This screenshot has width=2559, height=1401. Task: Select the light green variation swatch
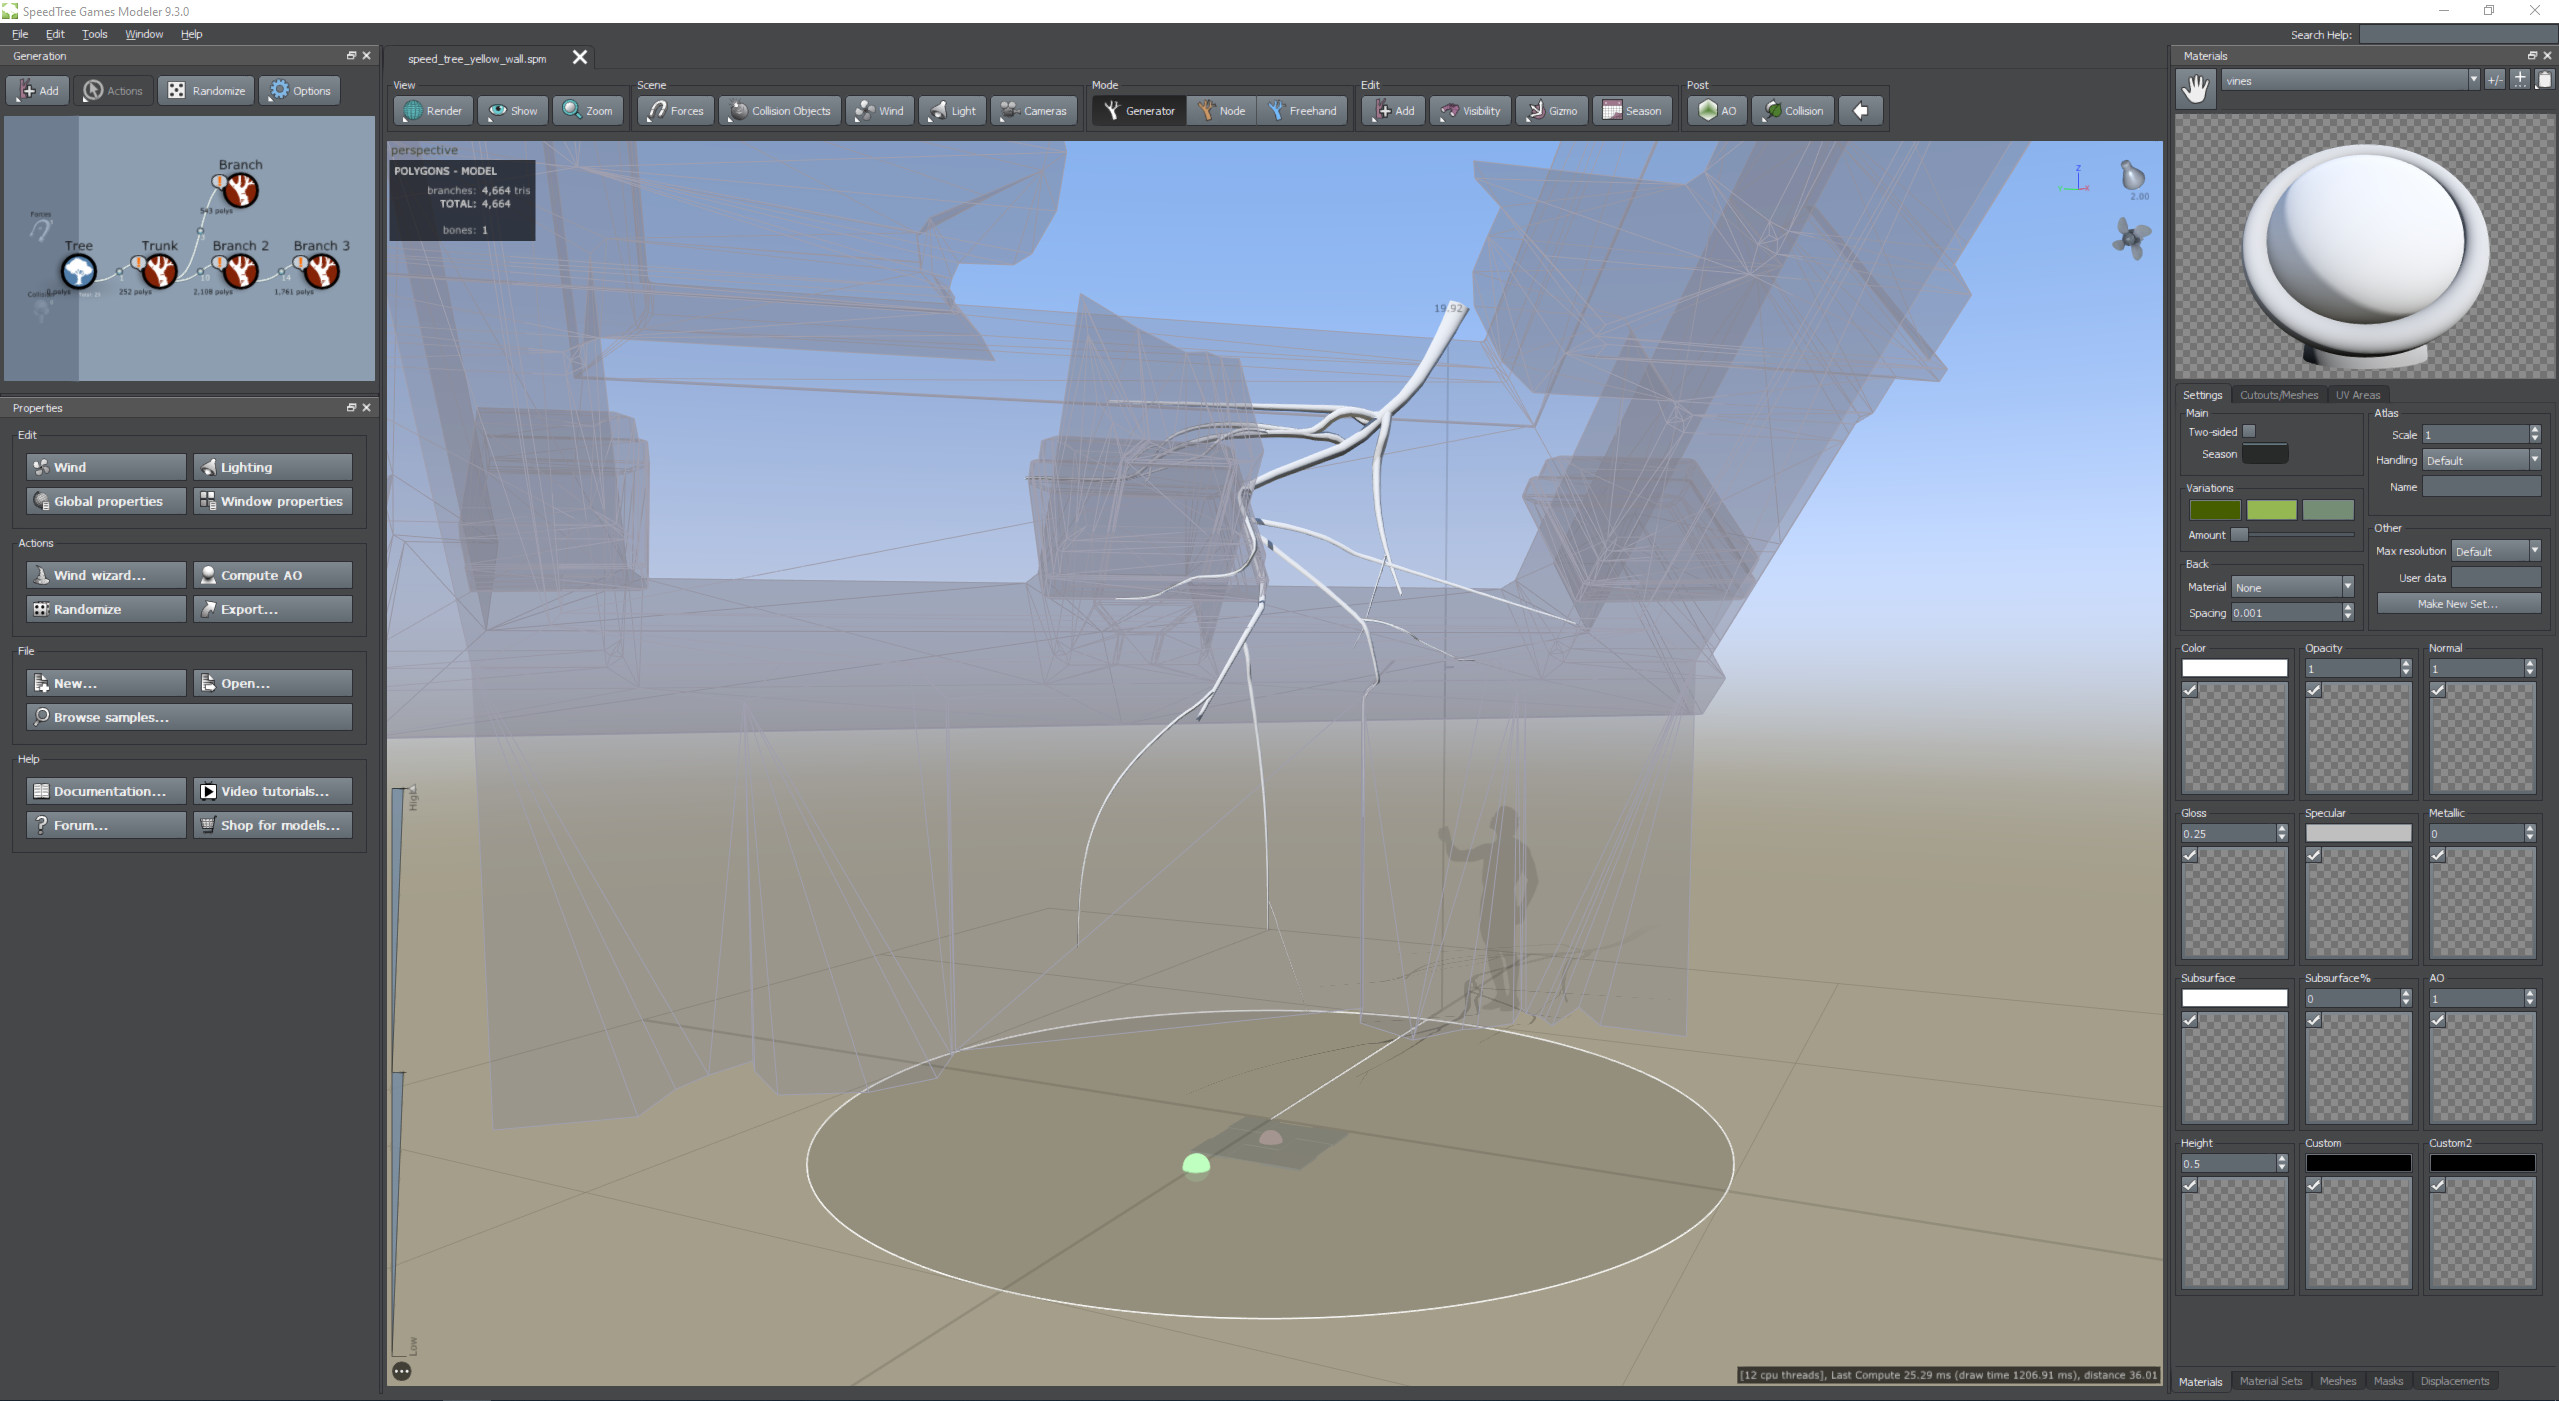[2271, 510]
